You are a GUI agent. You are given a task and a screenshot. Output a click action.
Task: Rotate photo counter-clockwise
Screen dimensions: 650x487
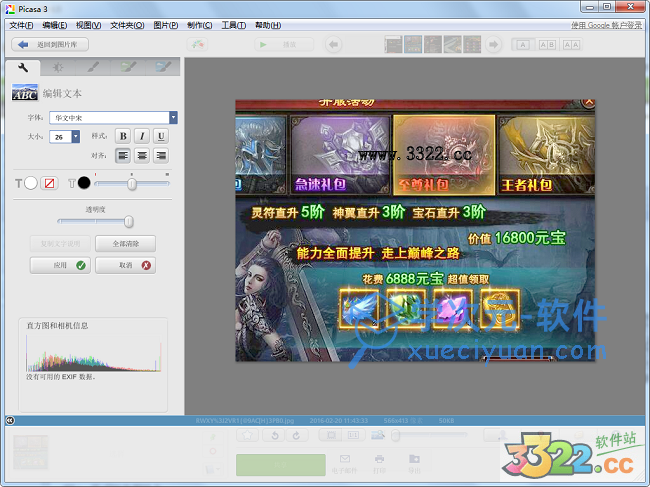tap(274, 435)
